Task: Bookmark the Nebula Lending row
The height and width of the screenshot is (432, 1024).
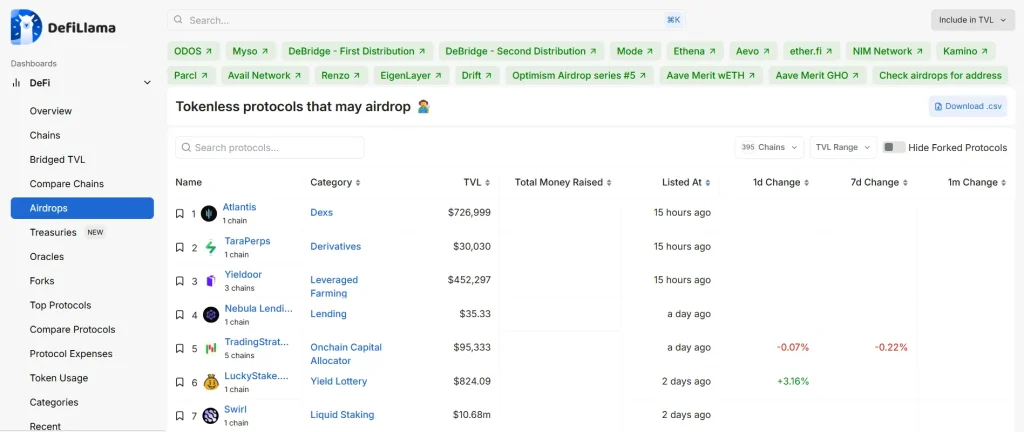Action: point(180,315)
